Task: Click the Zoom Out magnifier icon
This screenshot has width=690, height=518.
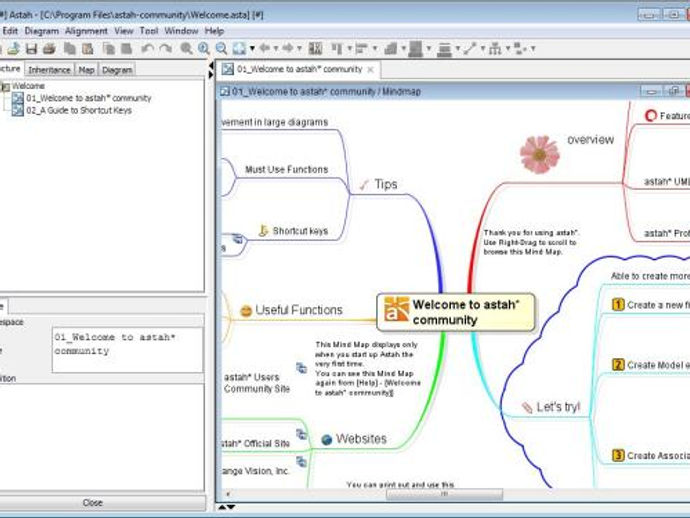Action: click(221, 48)
